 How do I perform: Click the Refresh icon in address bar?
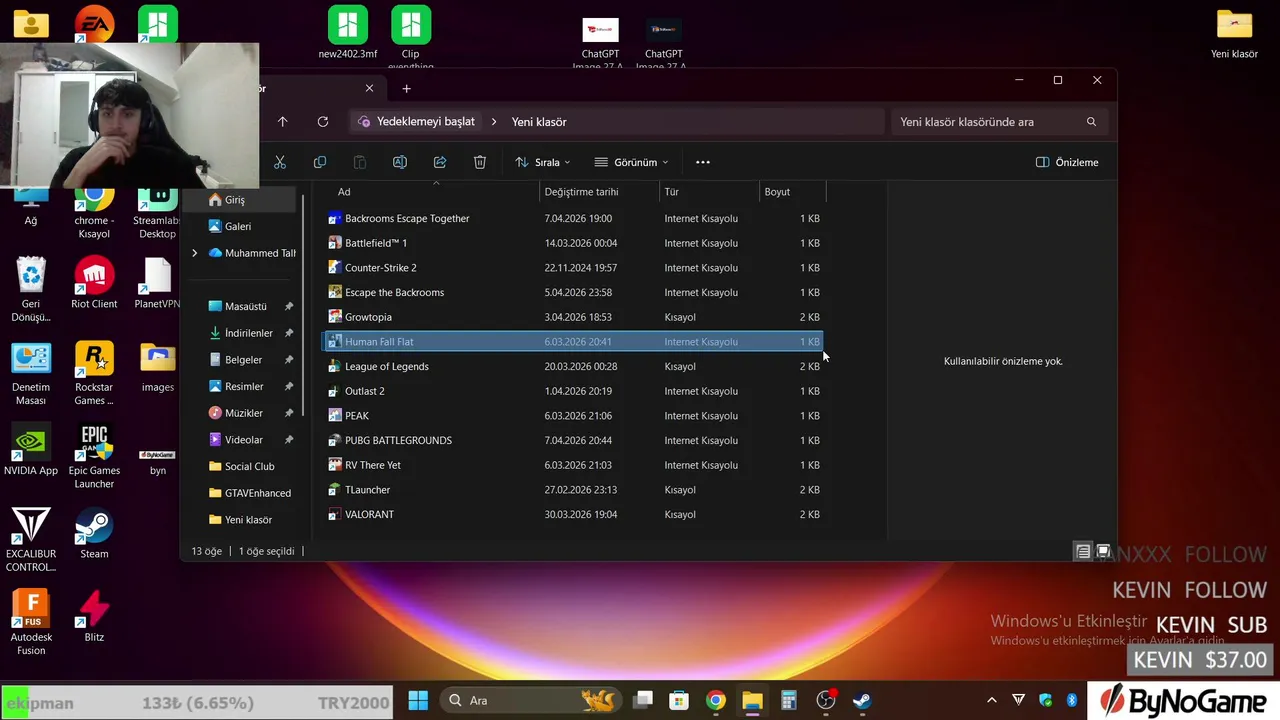click(x=323, y=122)
